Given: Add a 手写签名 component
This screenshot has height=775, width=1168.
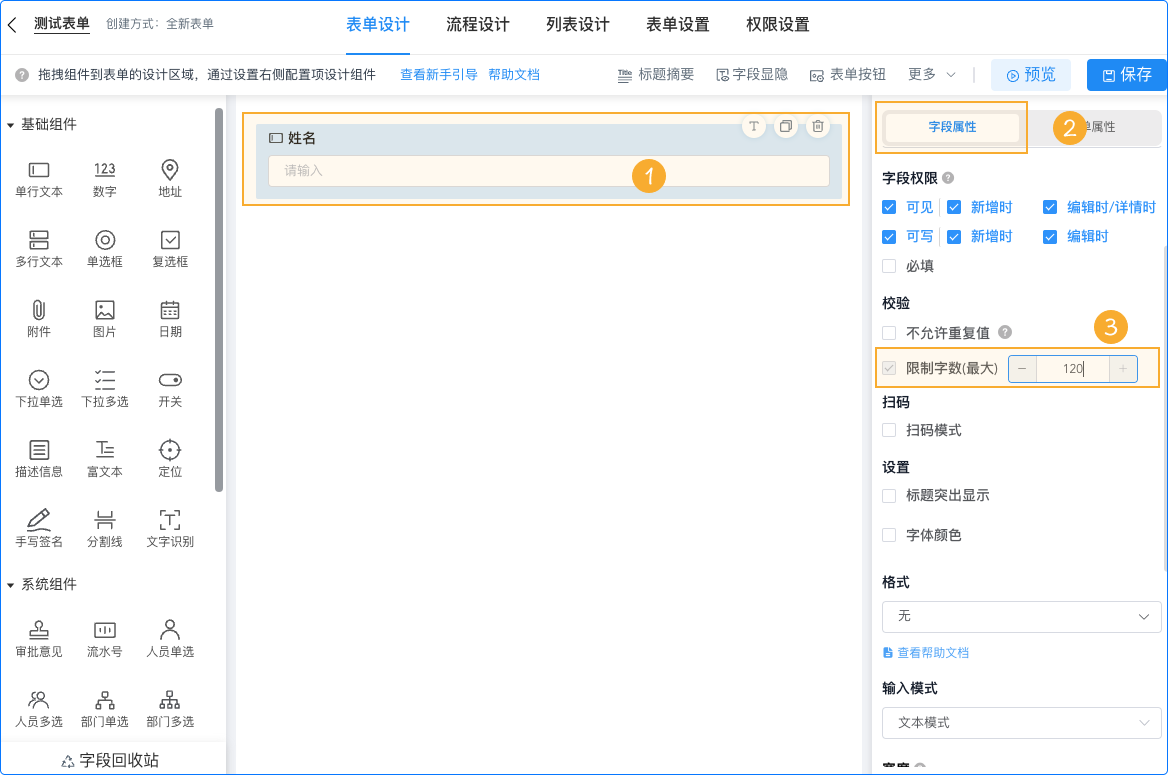Looking at the screenshot, I should [39, 526].
